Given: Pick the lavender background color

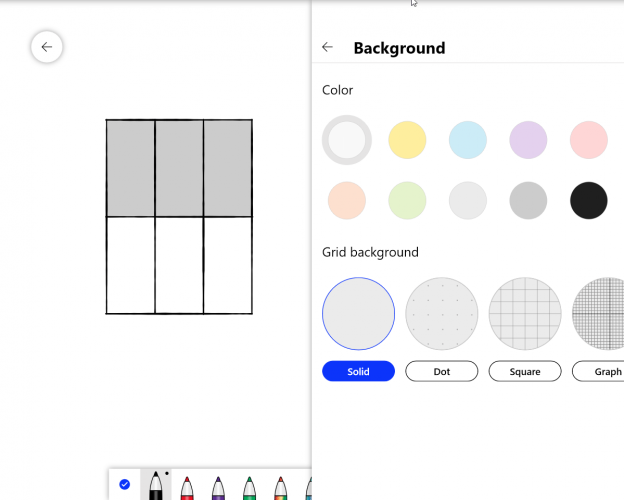Looking at the screenshot, I should click(528, 140).
